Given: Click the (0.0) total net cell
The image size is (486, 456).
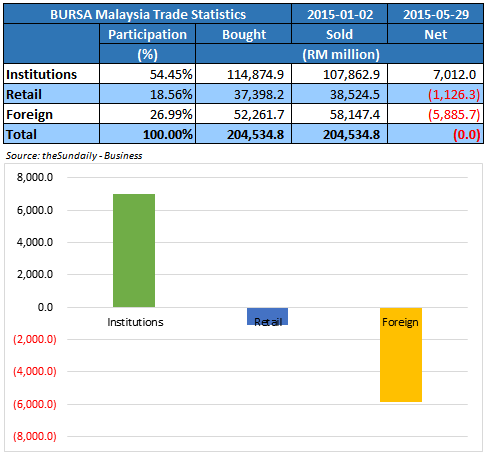Looking at the screenshot, I should tap(435, 134).
